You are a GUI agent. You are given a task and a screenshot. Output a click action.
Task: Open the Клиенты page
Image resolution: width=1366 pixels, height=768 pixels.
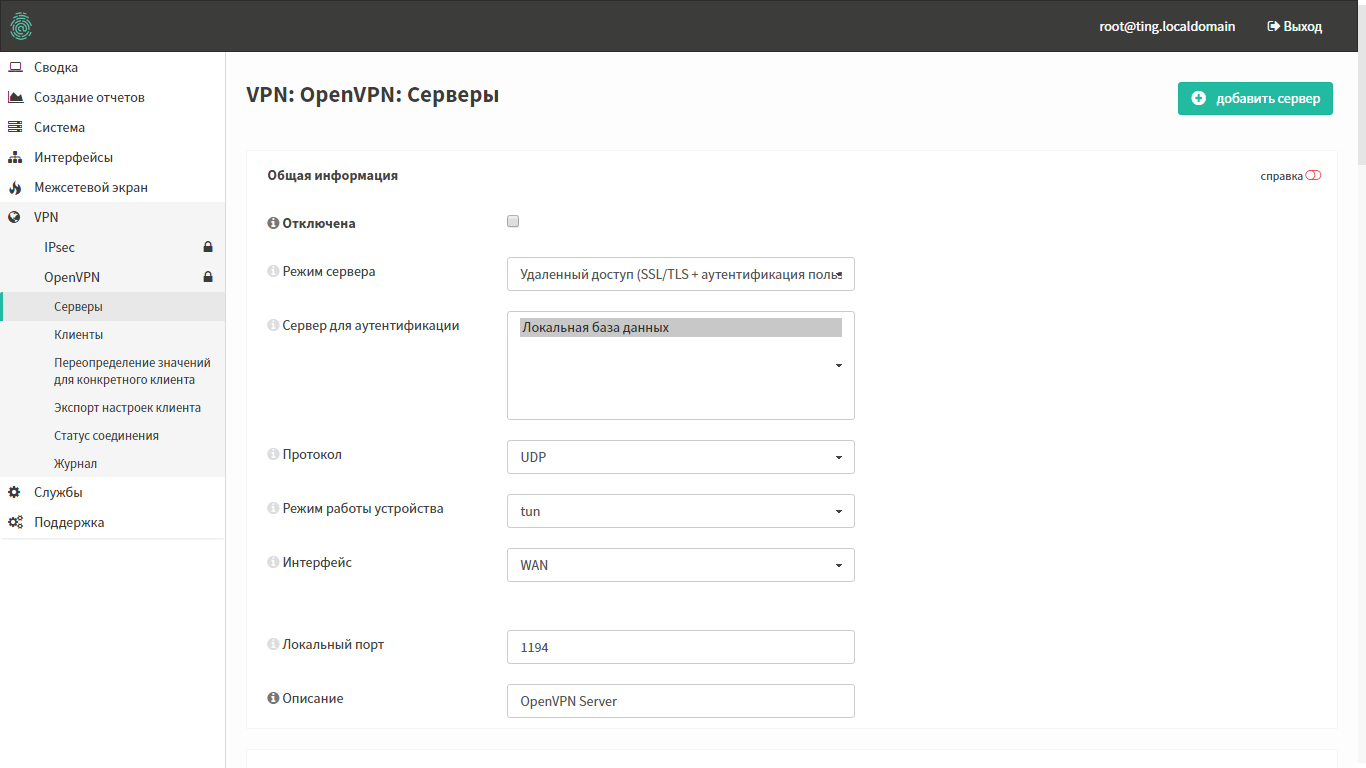coord(112,335)
